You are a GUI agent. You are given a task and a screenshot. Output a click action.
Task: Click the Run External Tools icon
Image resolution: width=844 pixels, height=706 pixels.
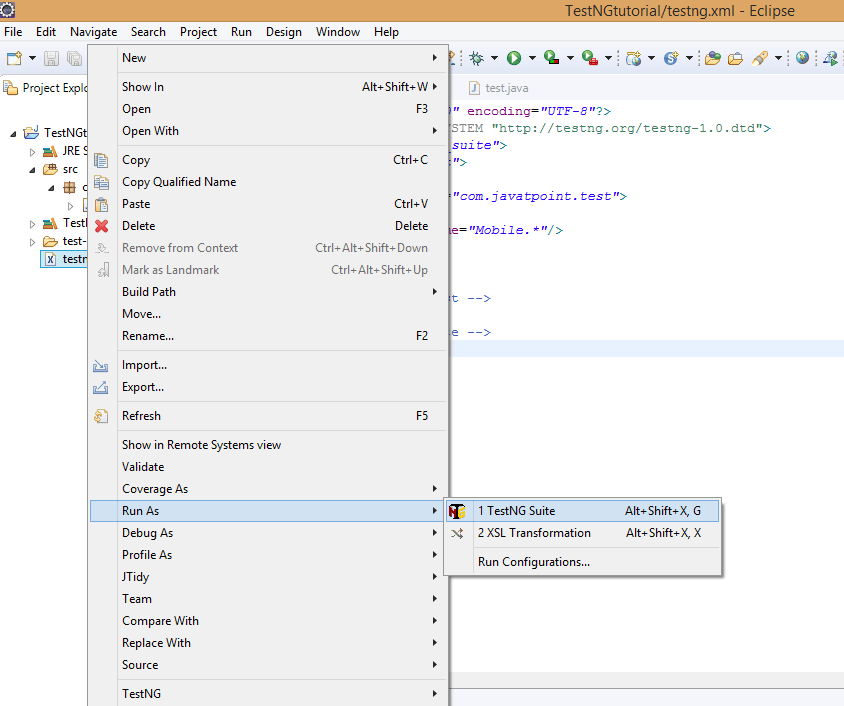point(590,58)
